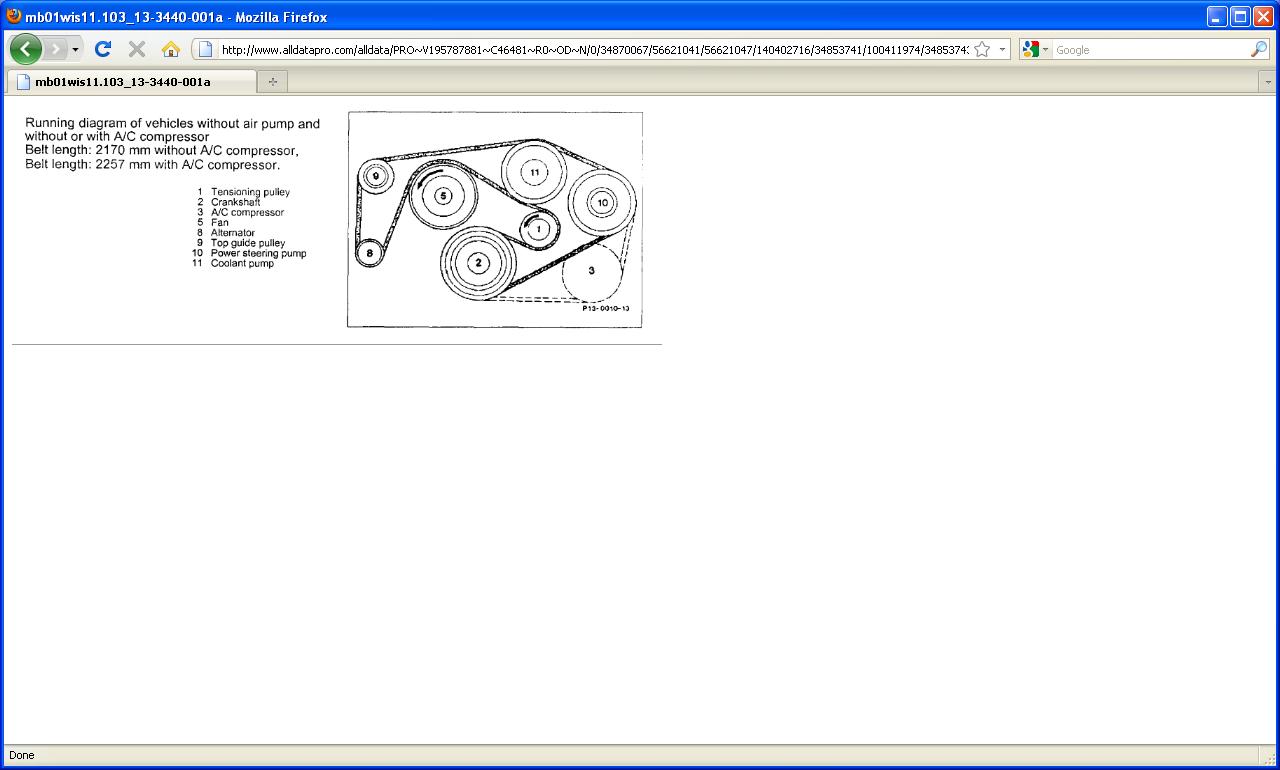Click the belt routing diagram image
Viewport: 1280px width, 770px height.
(x=495, y=219)
